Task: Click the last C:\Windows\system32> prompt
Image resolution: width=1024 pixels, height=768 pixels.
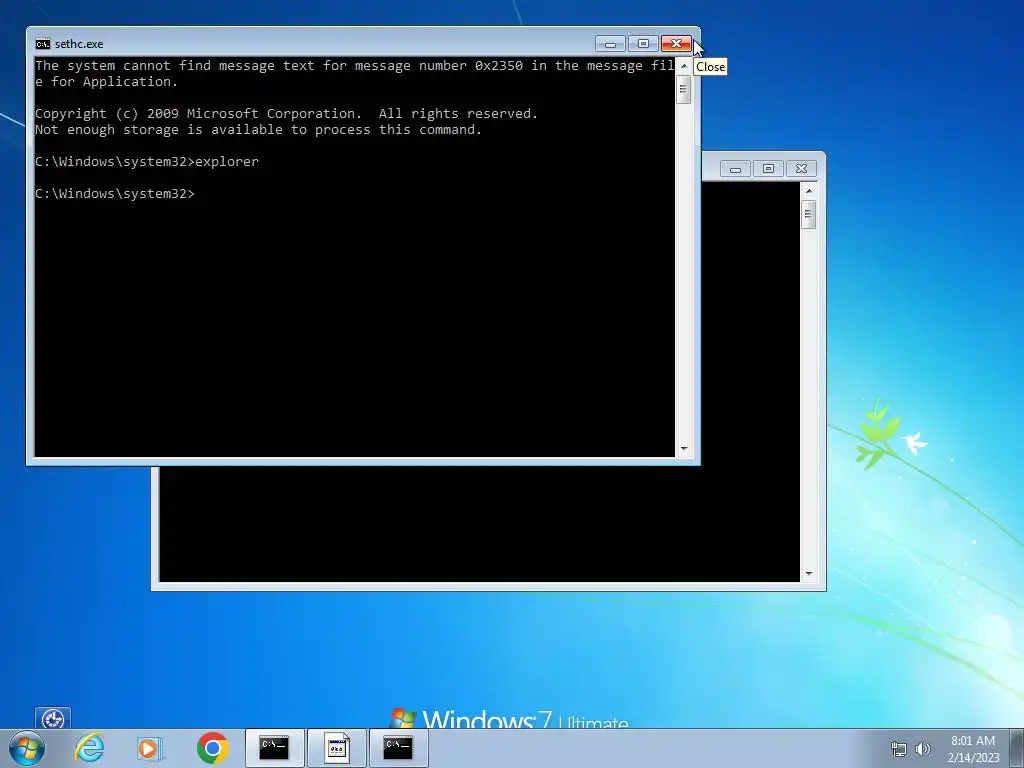Action: [x=114, y=193]
